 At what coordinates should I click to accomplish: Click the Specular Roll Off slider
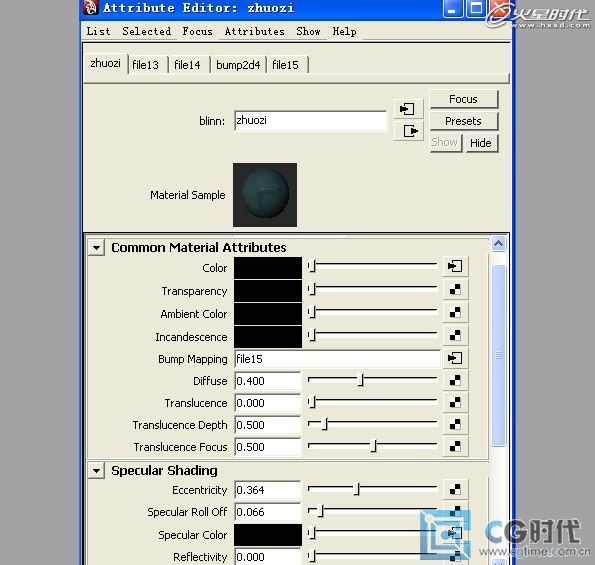point(373,511)
